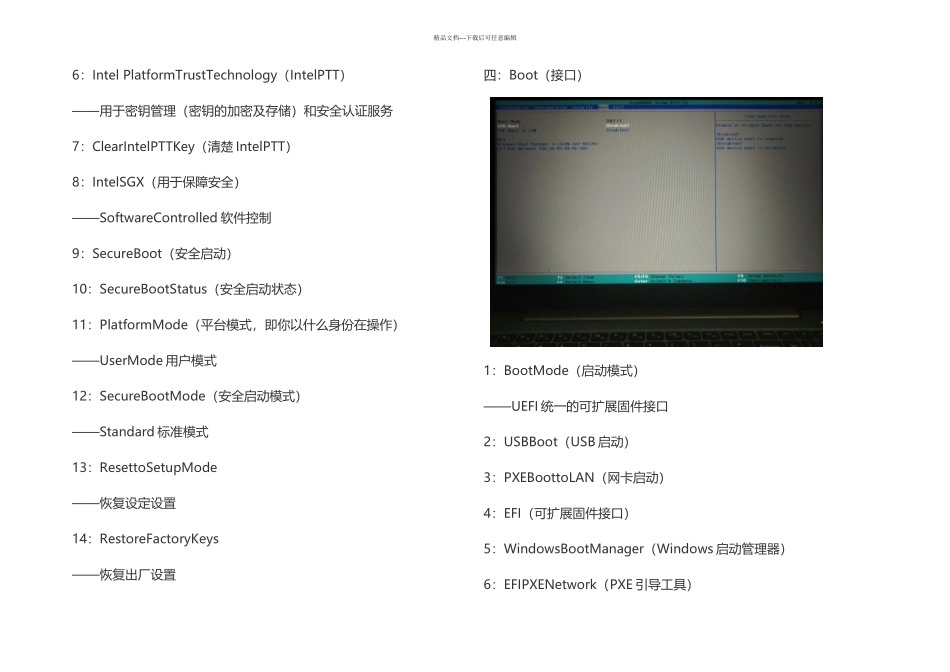Image resolution: width=950 pixels, height=672 pixels.
Task: Click text '恢复出厂设置'
Action: [138, 575]
